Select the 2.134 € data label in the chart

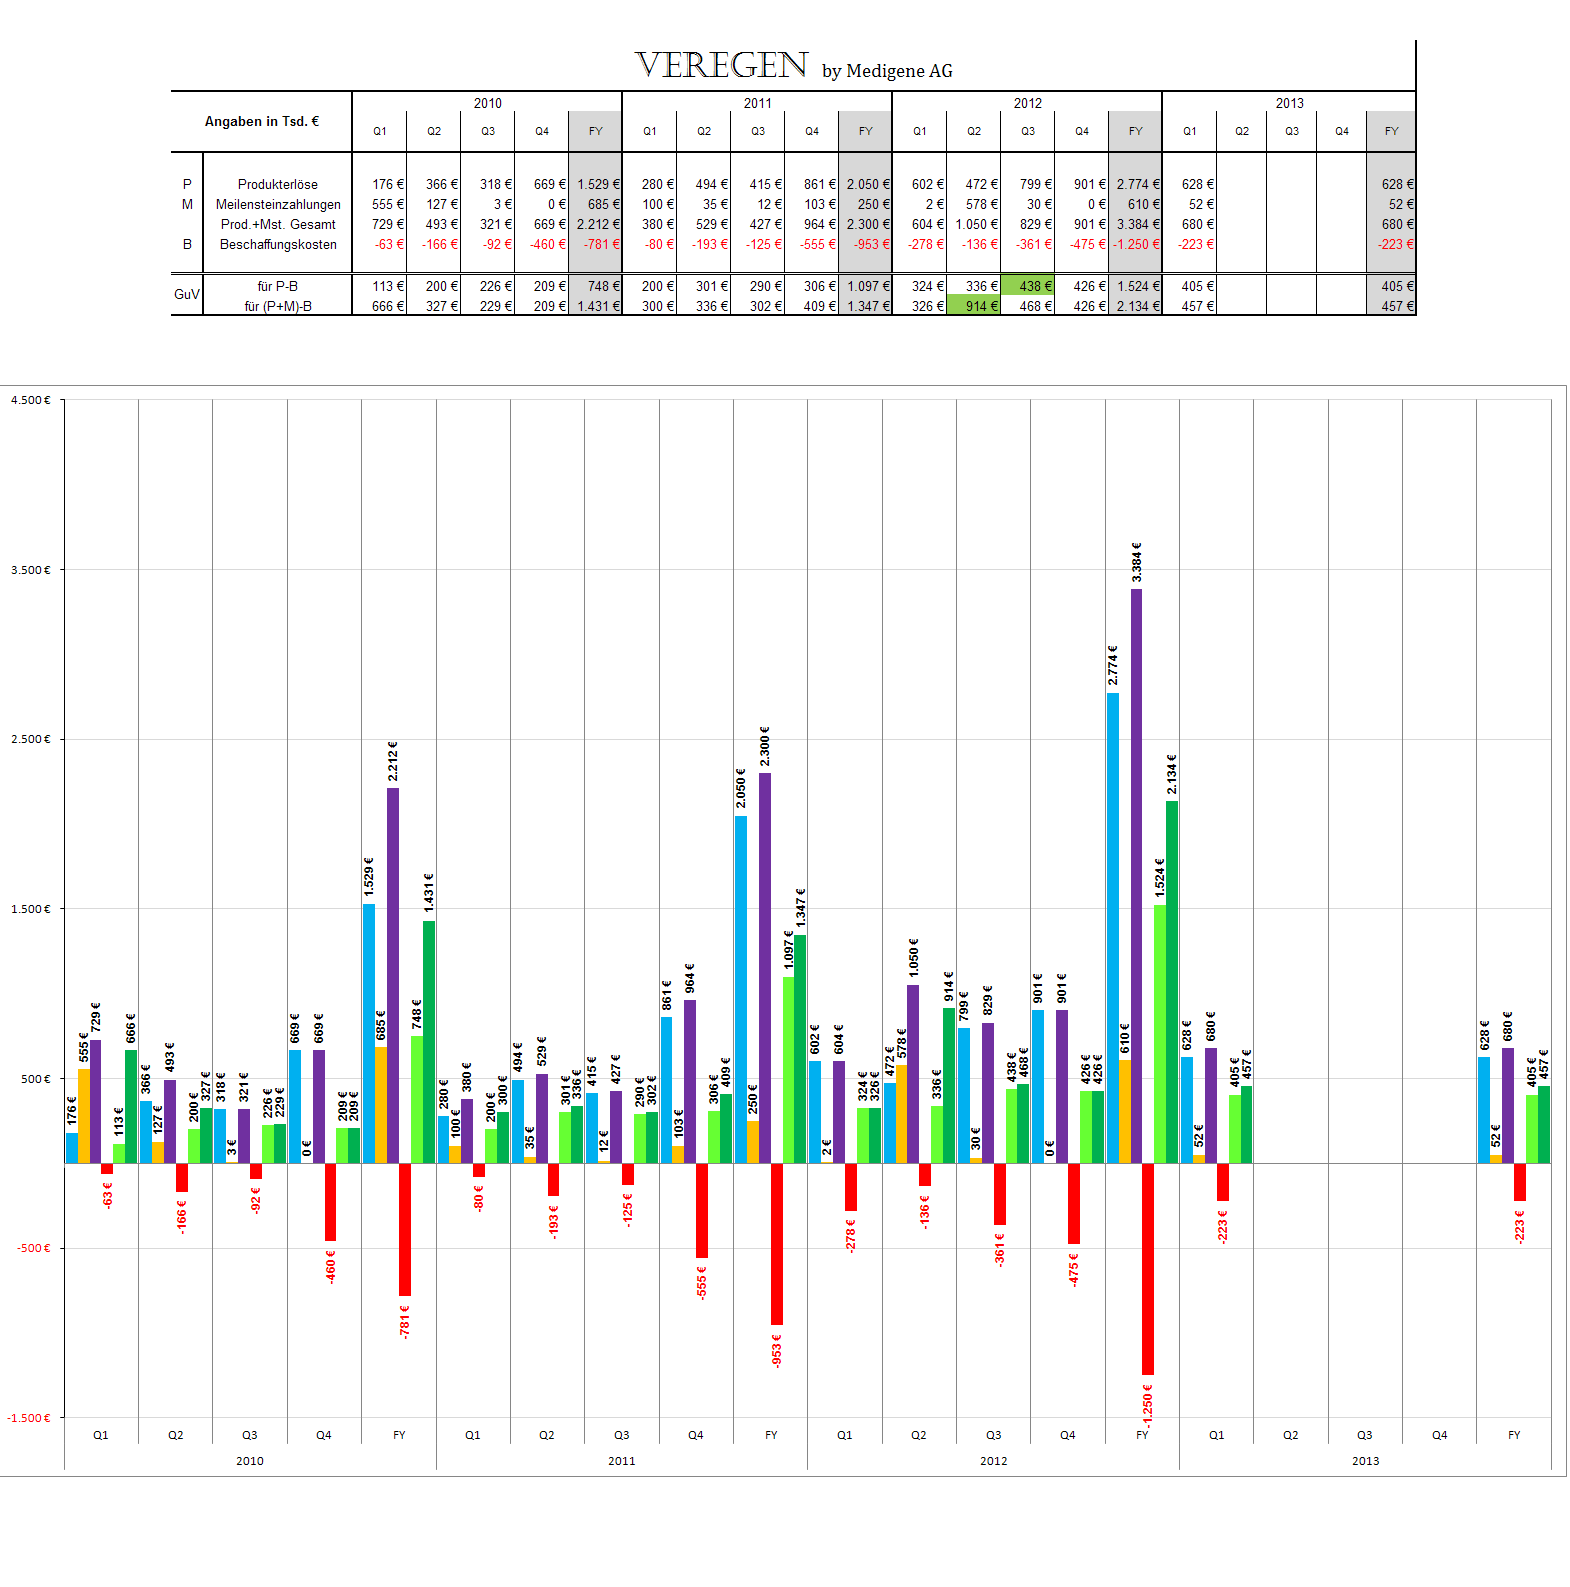(x=1172, y=775)
